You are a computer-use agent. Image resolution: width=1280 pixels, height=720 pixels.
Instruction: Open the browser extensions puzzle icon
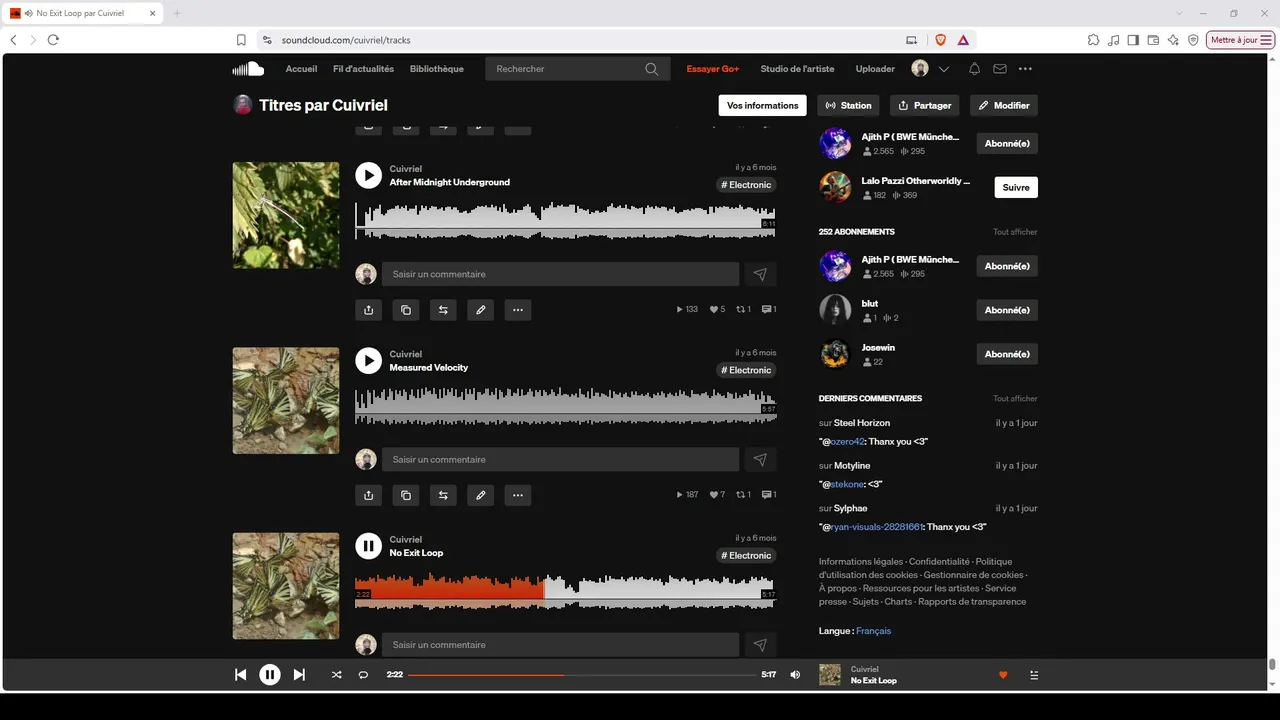pyautogui.click(x=1093, y=40)
